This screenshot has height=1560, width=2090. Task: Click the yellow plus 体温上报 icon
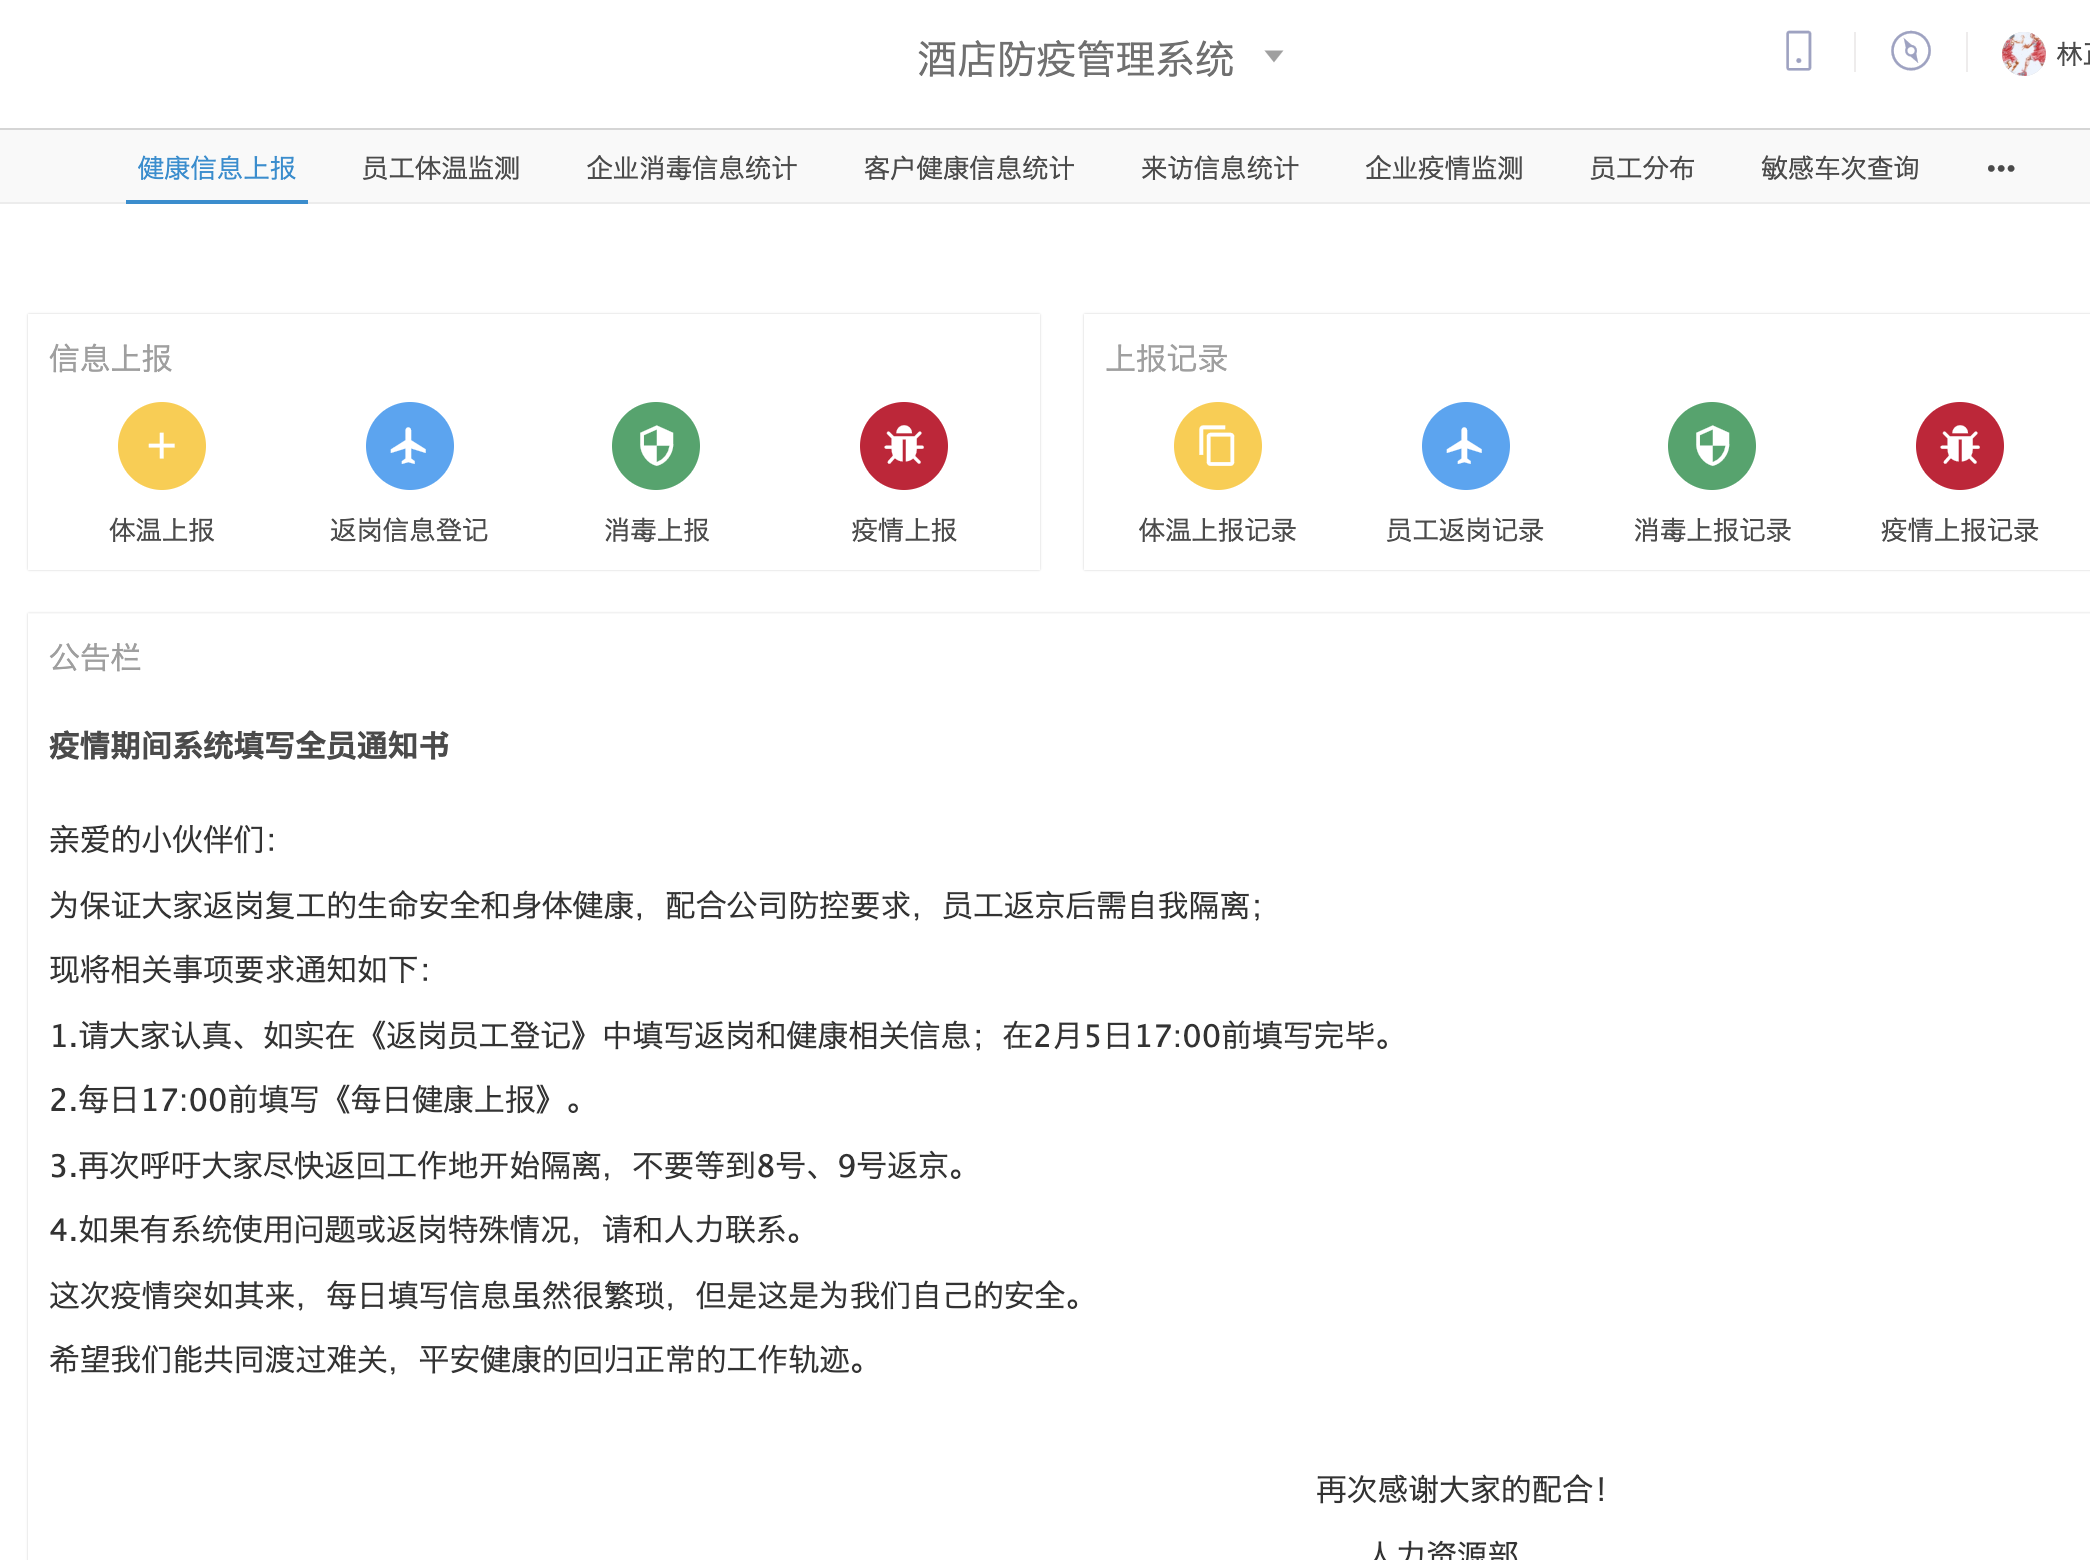[x=162, y=446]
